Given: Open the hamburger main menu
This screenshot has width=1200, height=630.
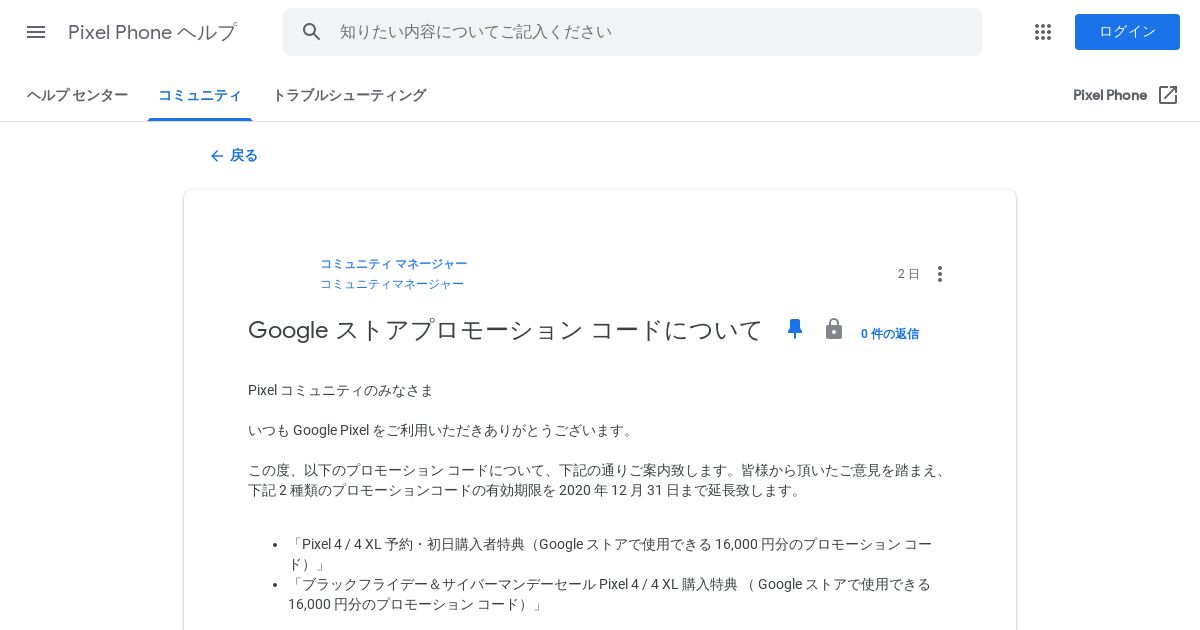Looking at the screenshot, I should click(36, 32).
